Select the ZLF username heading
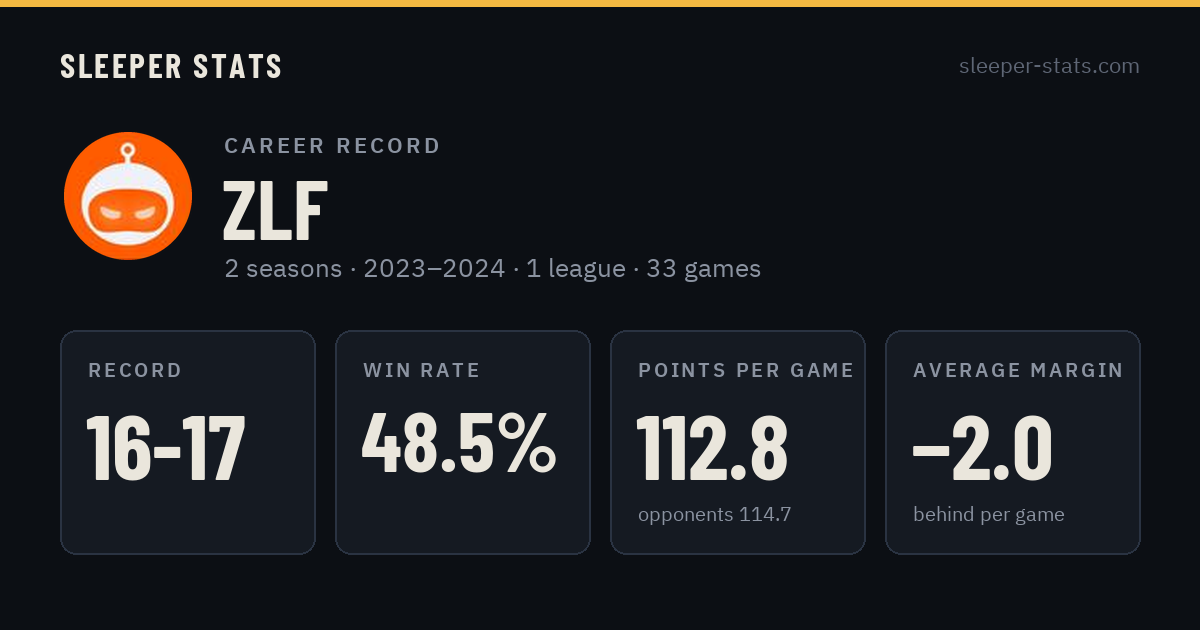Screen dimensions: 1200x630 pos(275,213)
